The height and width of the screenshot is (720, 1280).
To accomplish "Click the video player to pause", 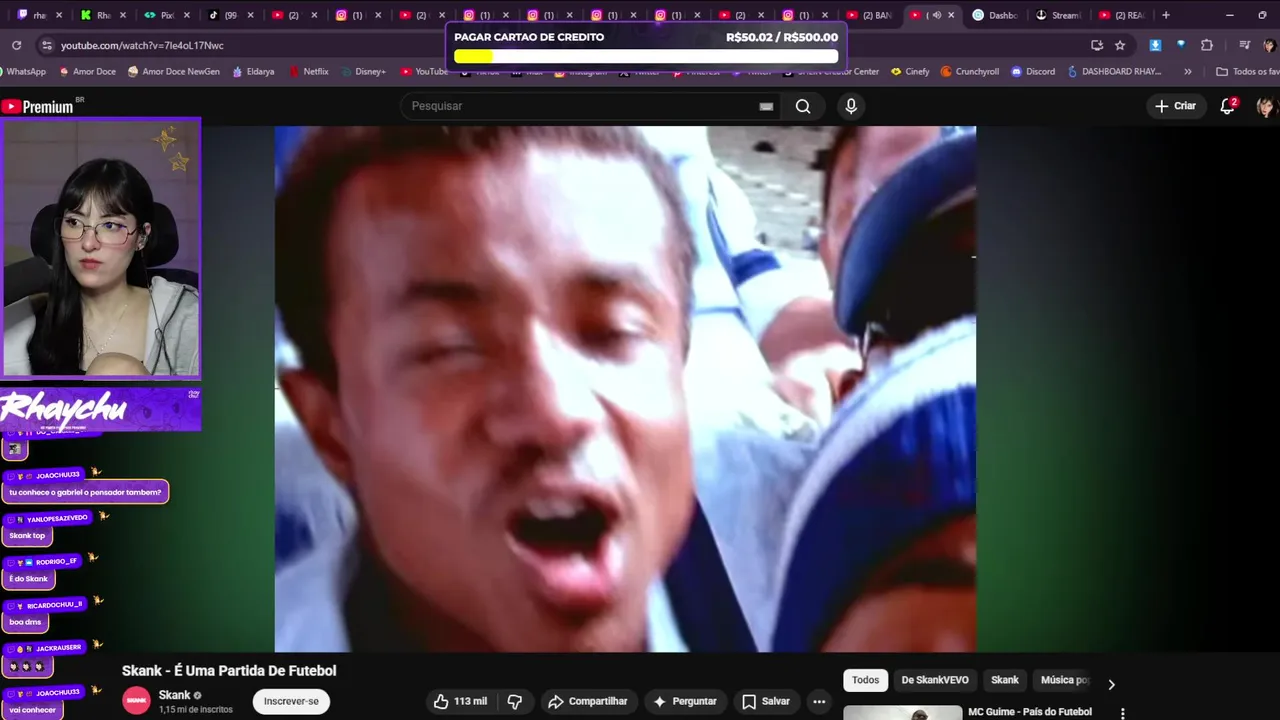I will pos(625,389).
